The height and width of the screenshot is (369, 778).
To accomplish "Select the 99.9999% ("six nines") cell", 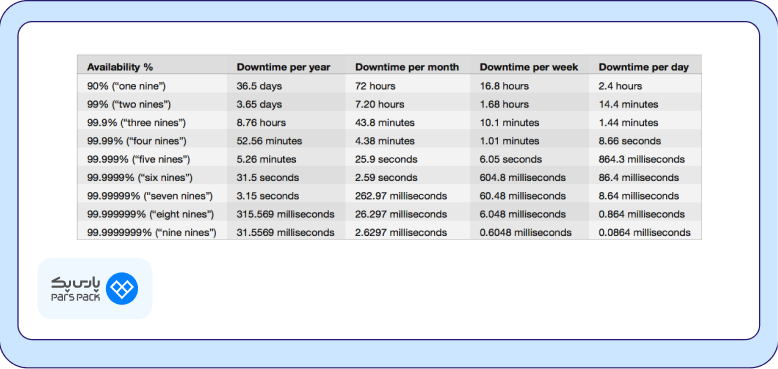I will pyautogui.click(x=140, y=178).
